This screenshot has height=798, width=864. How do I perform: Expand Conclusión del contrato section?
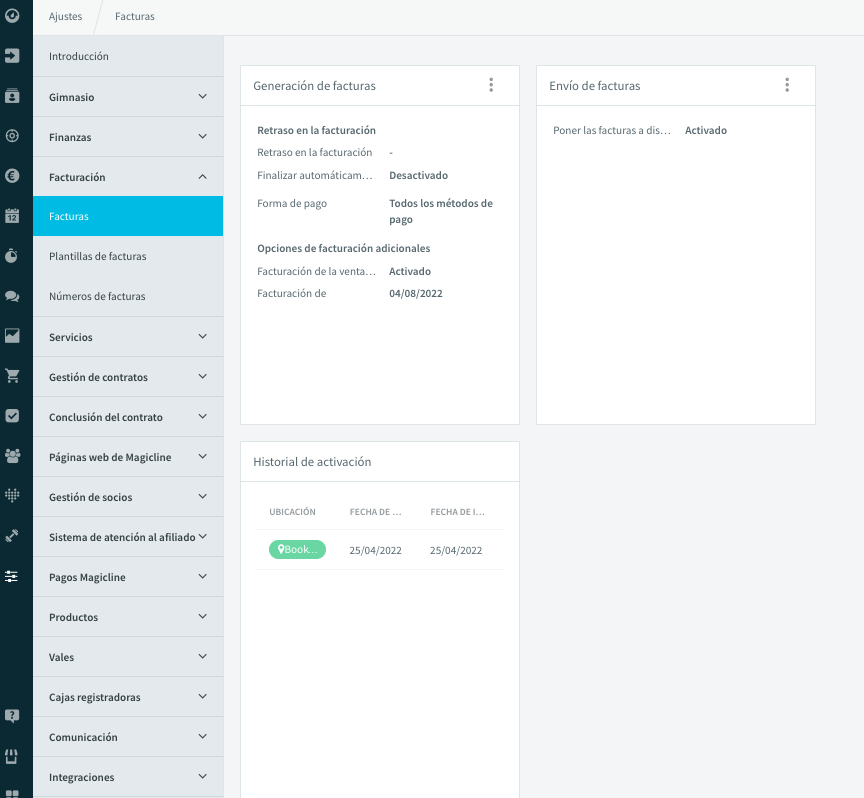click(x=128, y=417)
